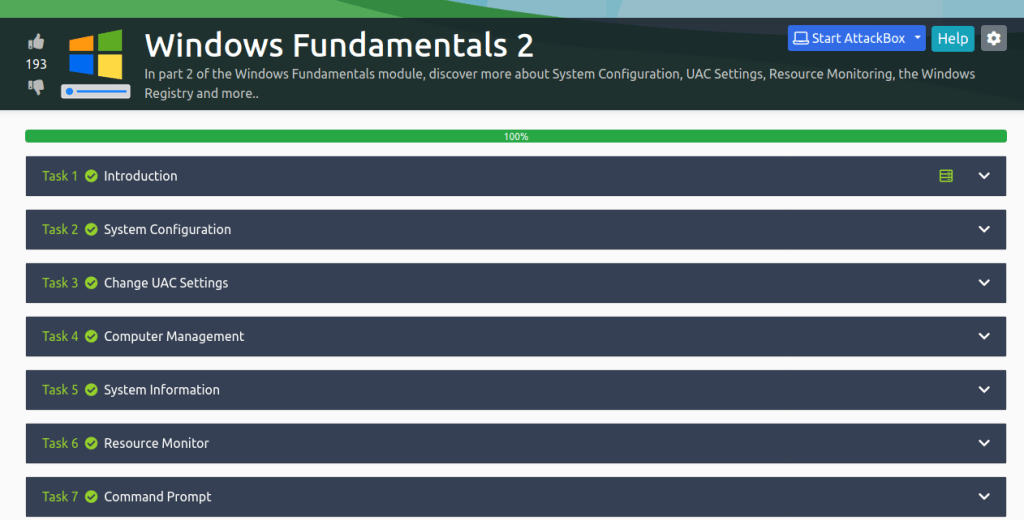
Task: Click the 100% green progress bar
Action: point(515,136)
